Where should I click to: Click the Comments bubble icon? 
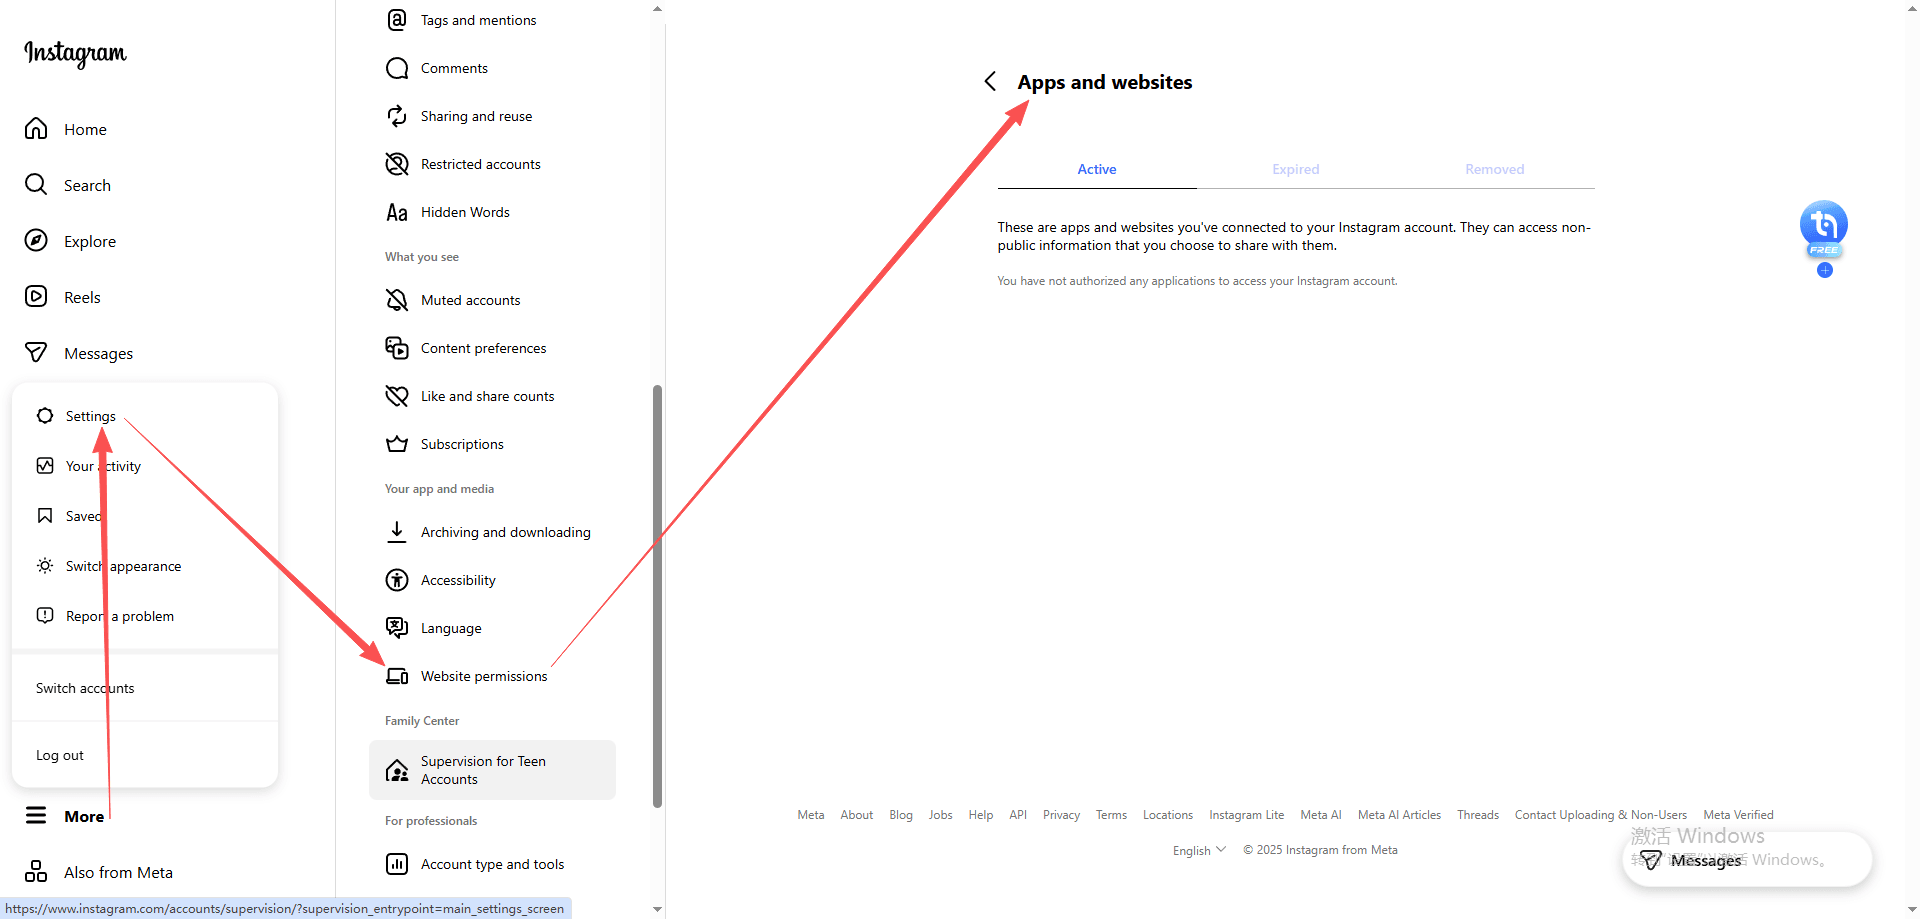(397, 68)
